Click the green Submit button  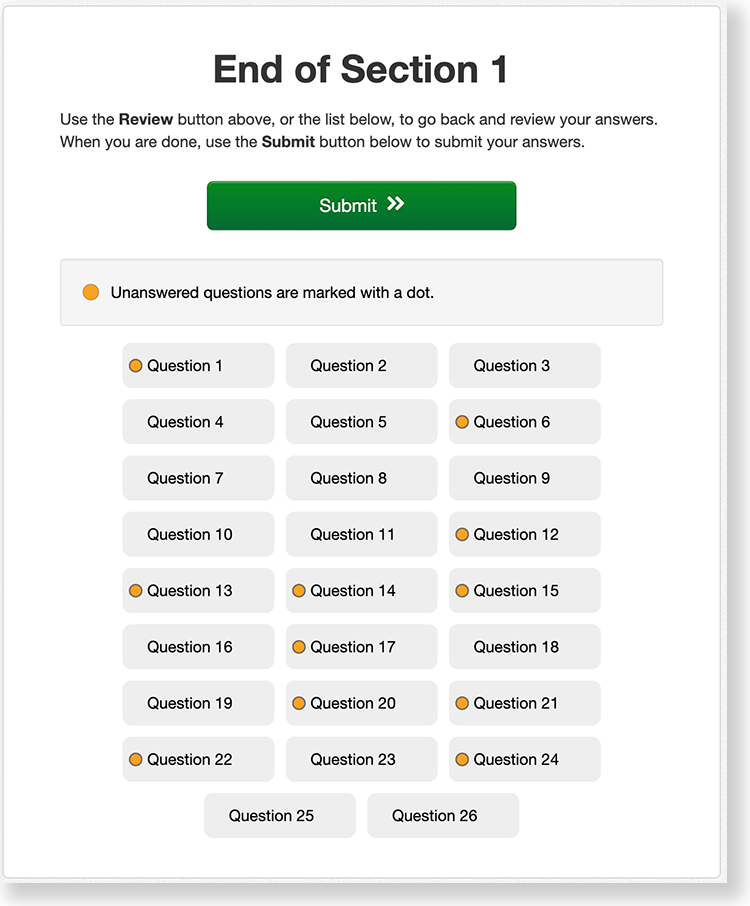(361, 206)
